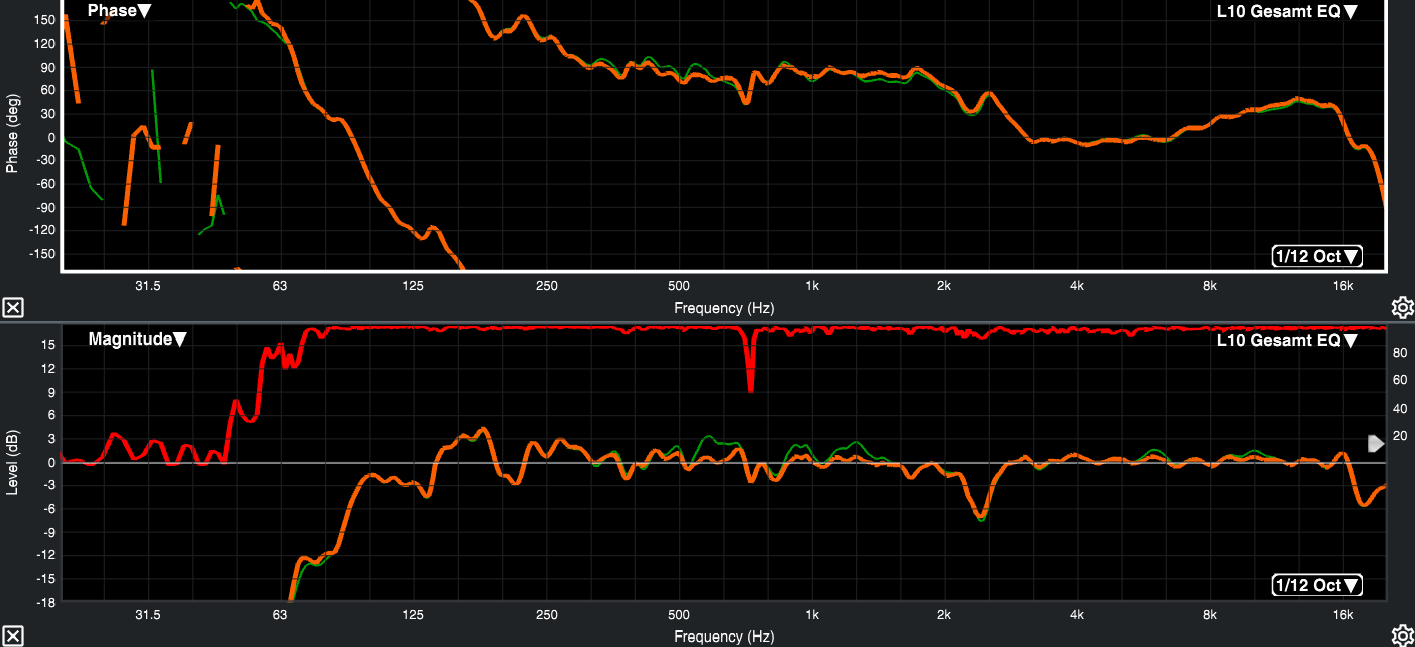
Task: Click the 'Phase (deg)' vertical axis label
Action: coord(12,137)
